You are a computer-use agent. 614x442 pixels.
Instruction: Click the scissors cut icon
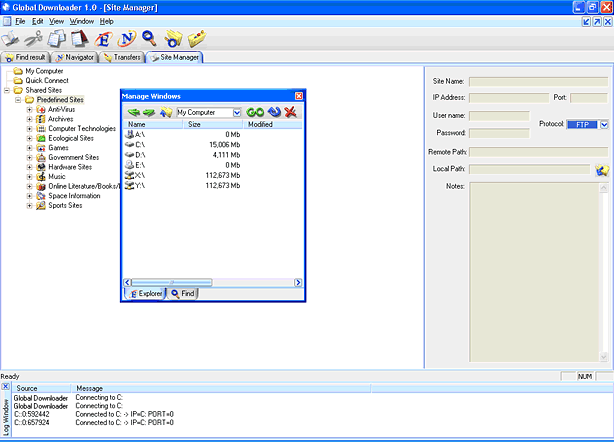[x=33, y=39]
